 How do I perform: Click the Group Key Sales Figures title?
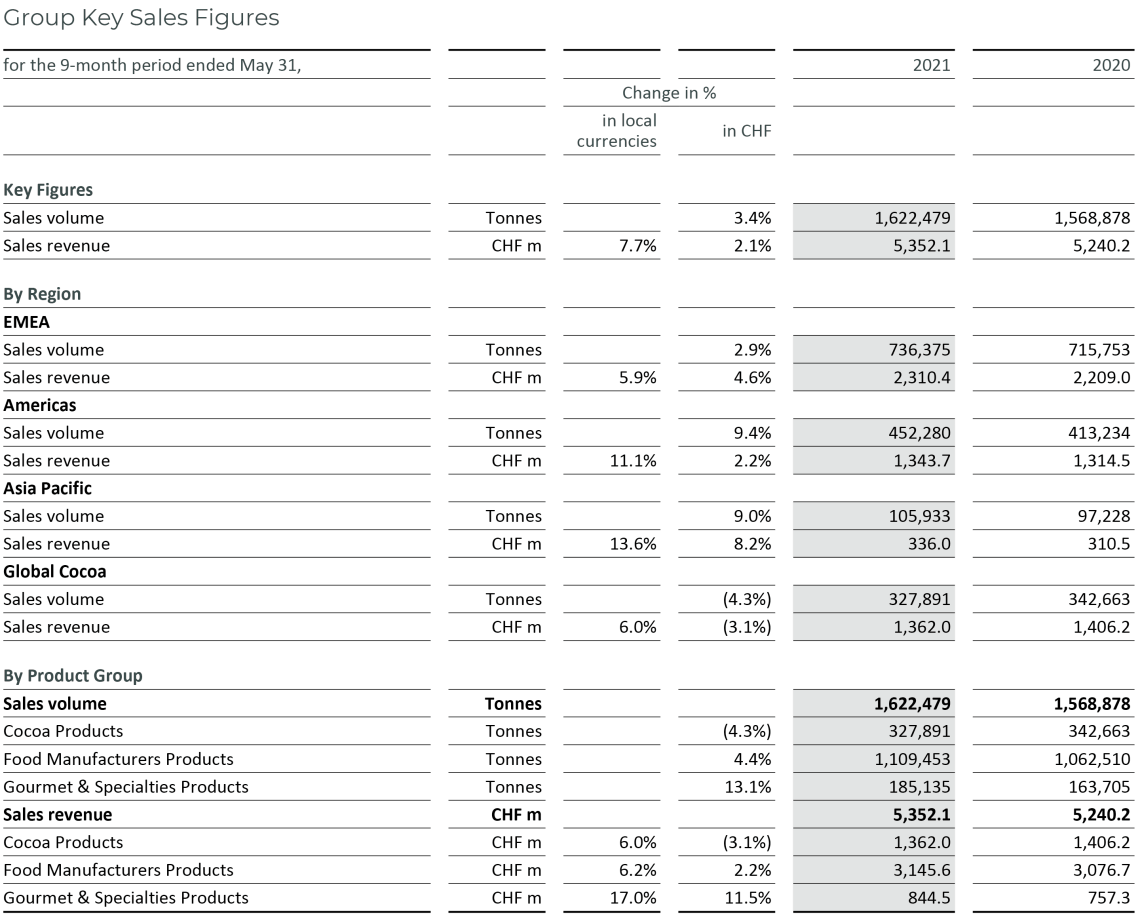[x=141, y=18]
